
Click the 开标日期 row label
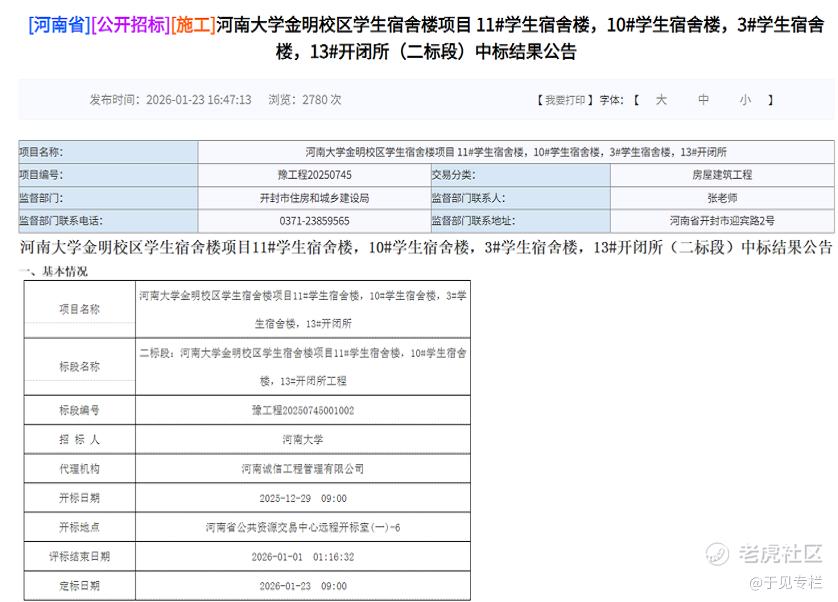tap(80, 498)
